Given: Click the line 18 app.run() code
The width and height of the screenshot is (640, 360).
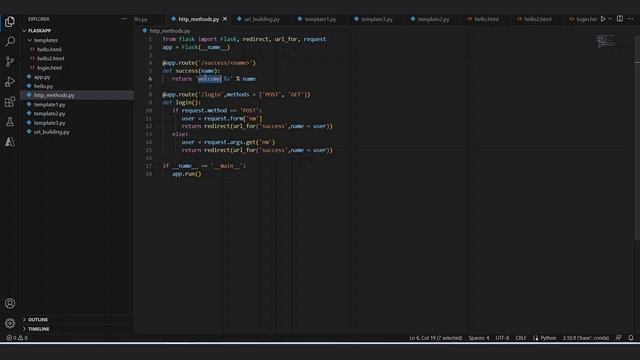Looking at the screenshot, I should click(x=187, y=174).
